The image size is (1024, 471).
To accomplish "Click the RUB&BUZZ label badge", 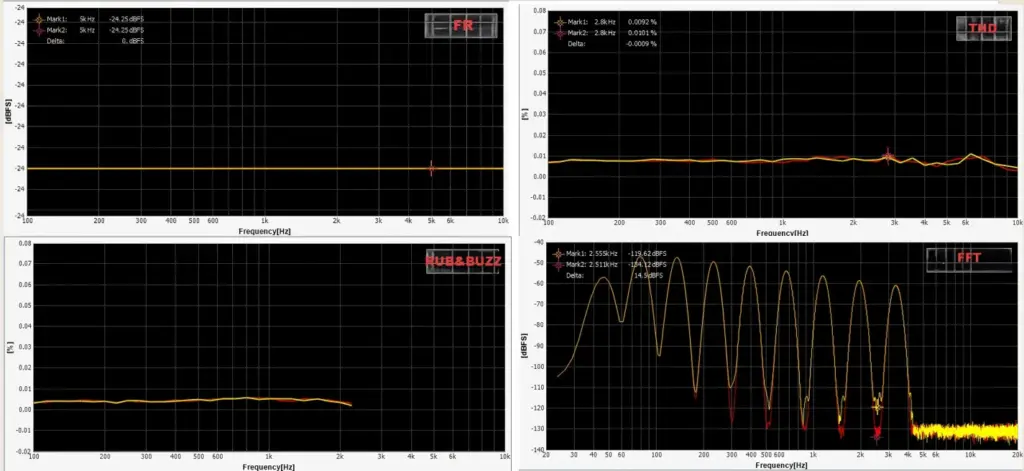I will pyautogui.click(x=462, y=262).
